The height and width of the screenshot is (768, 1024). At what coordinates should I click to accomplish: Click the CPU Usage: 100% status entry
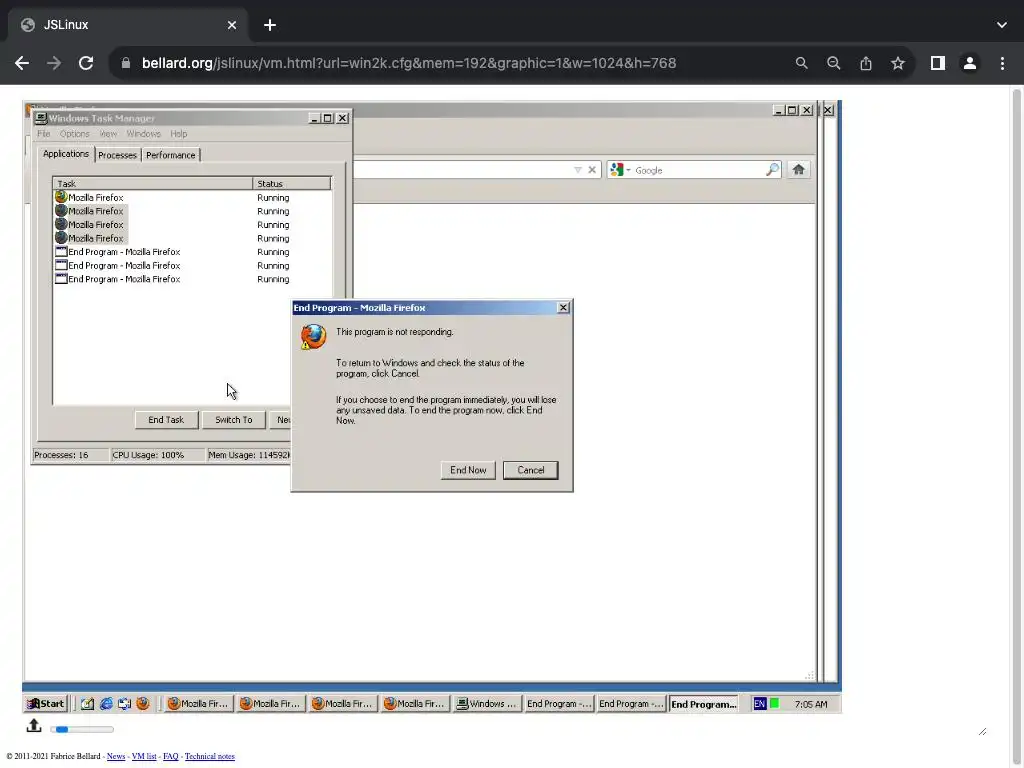click(x=157, y=455)
